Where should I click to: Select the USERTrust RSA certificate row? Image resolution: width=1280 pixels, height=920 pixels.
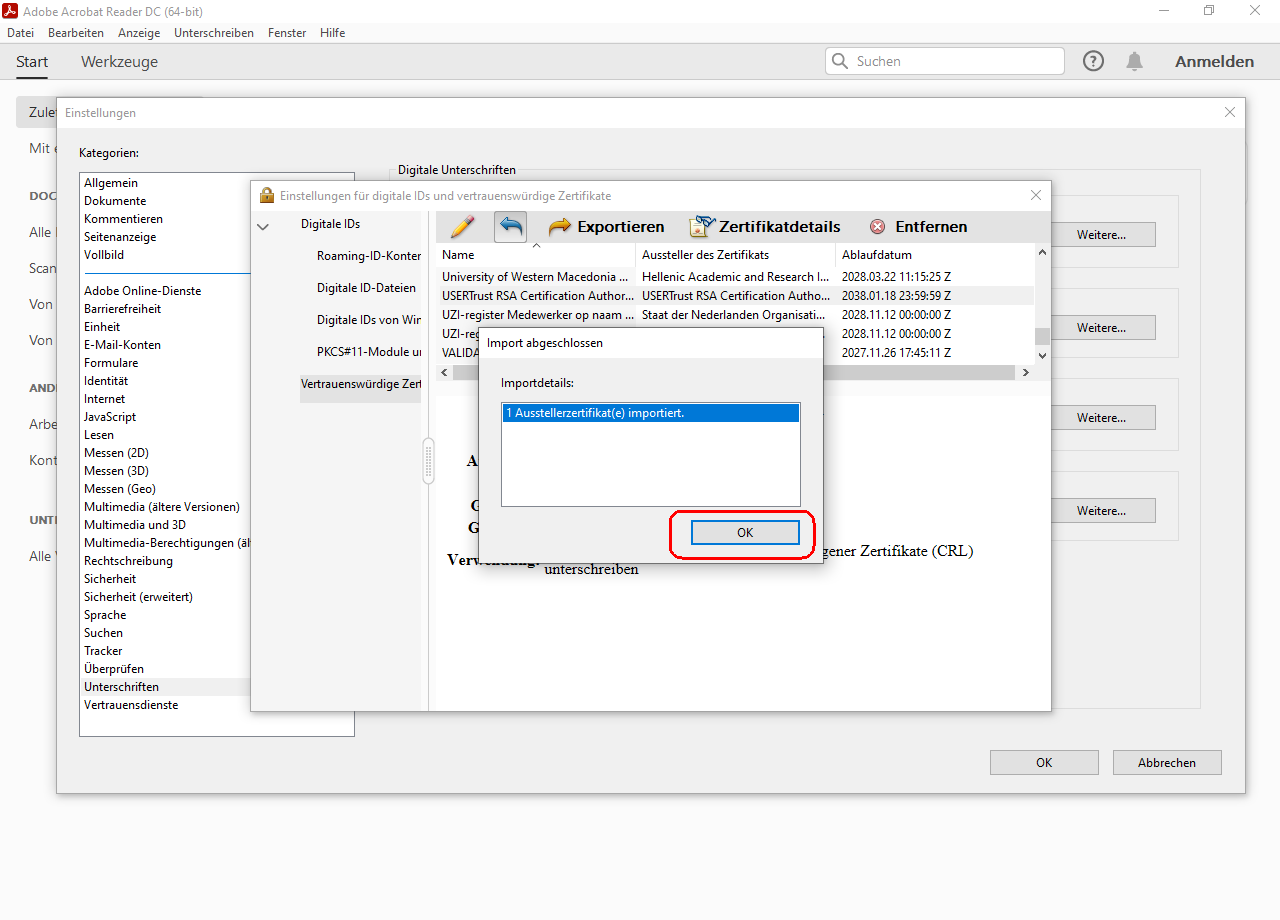537,296
